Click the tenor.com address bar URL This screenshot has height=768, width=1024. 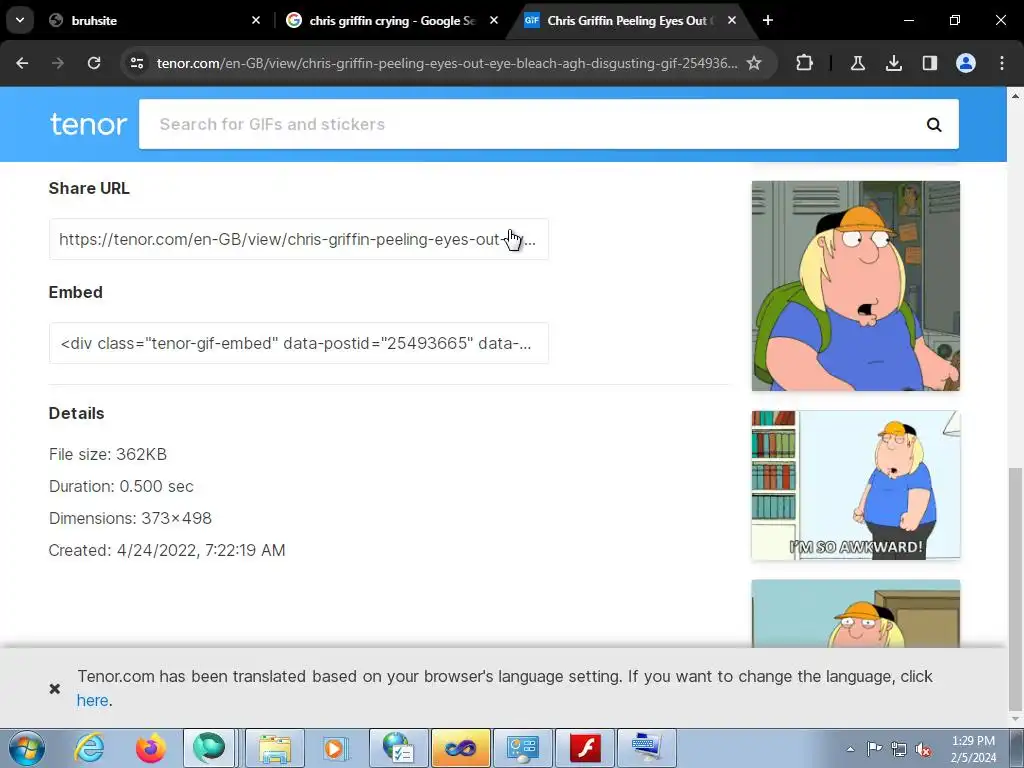click(x=447, y=63)
